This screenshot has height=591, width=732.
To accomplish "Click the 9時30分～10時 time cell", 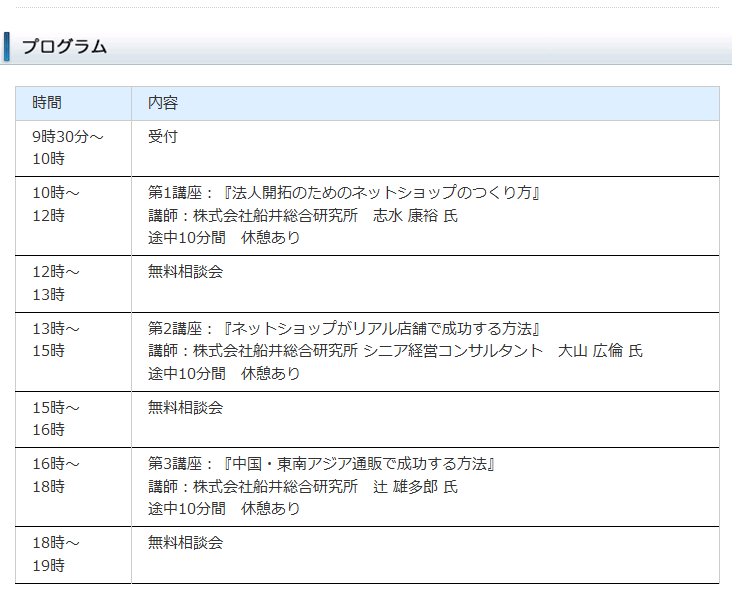I will click(73, 148).
